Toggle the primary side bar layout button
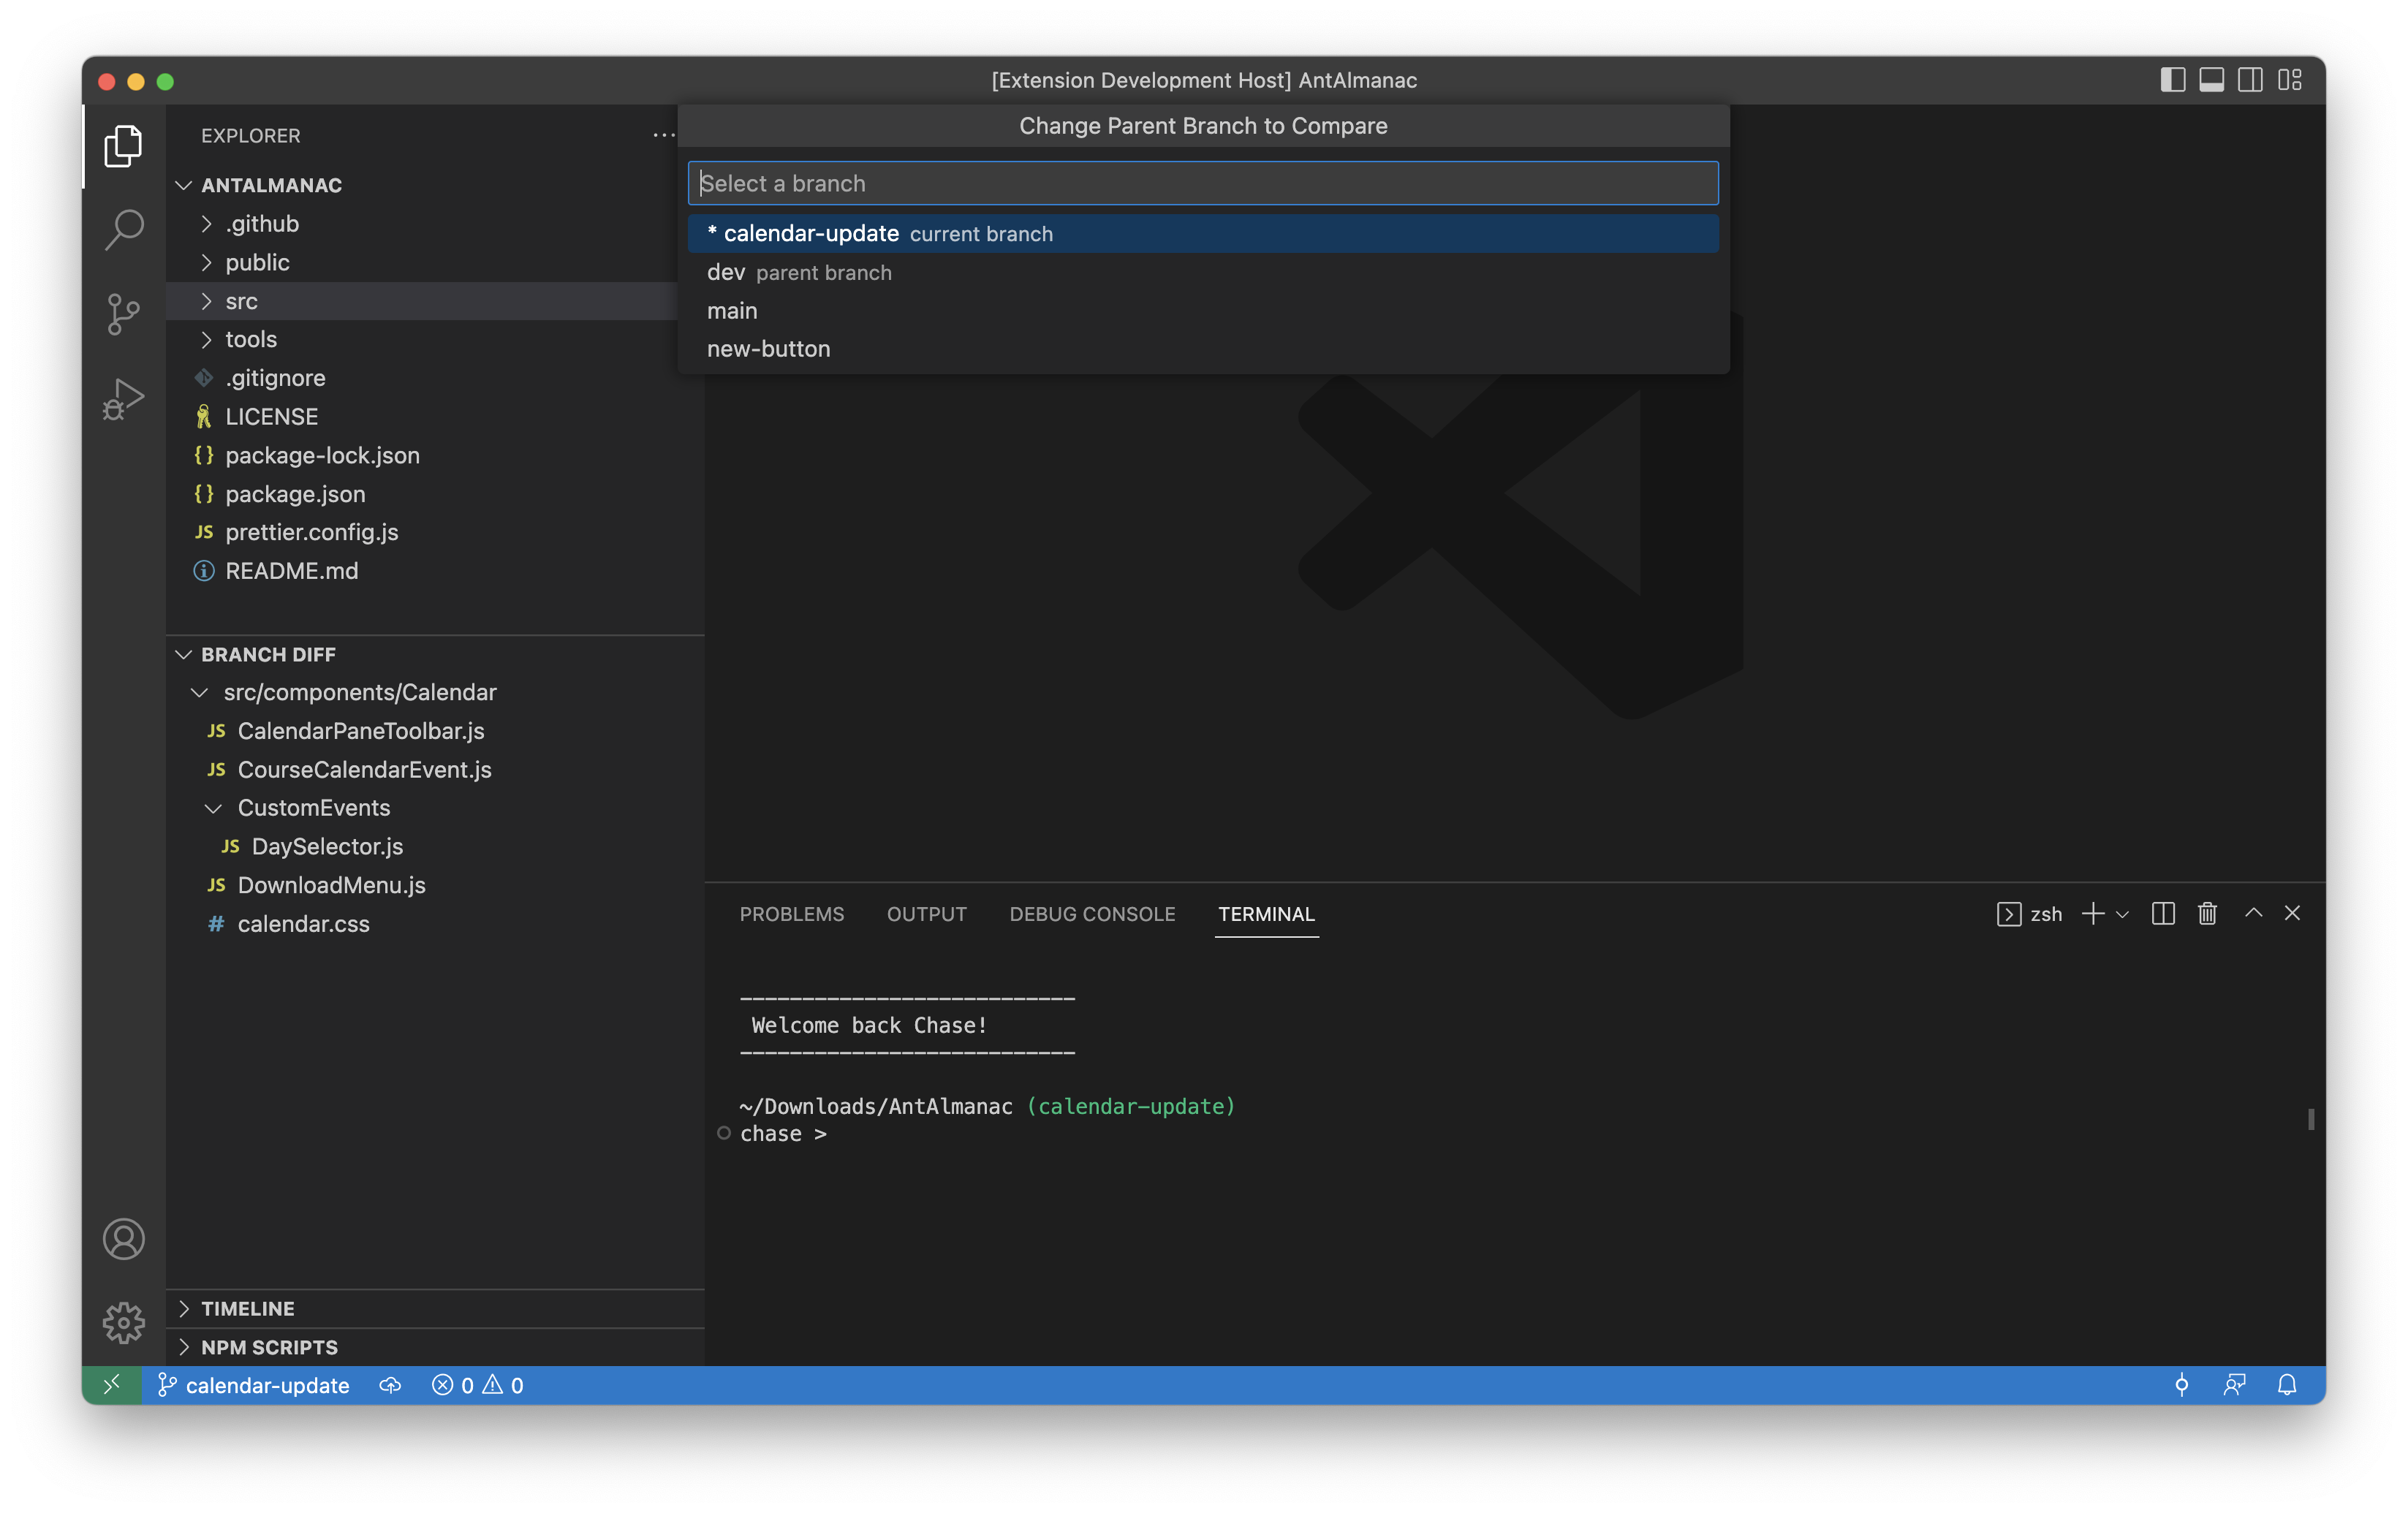Screen dimensions: 2408x1513 click(x=2172, y=80)
